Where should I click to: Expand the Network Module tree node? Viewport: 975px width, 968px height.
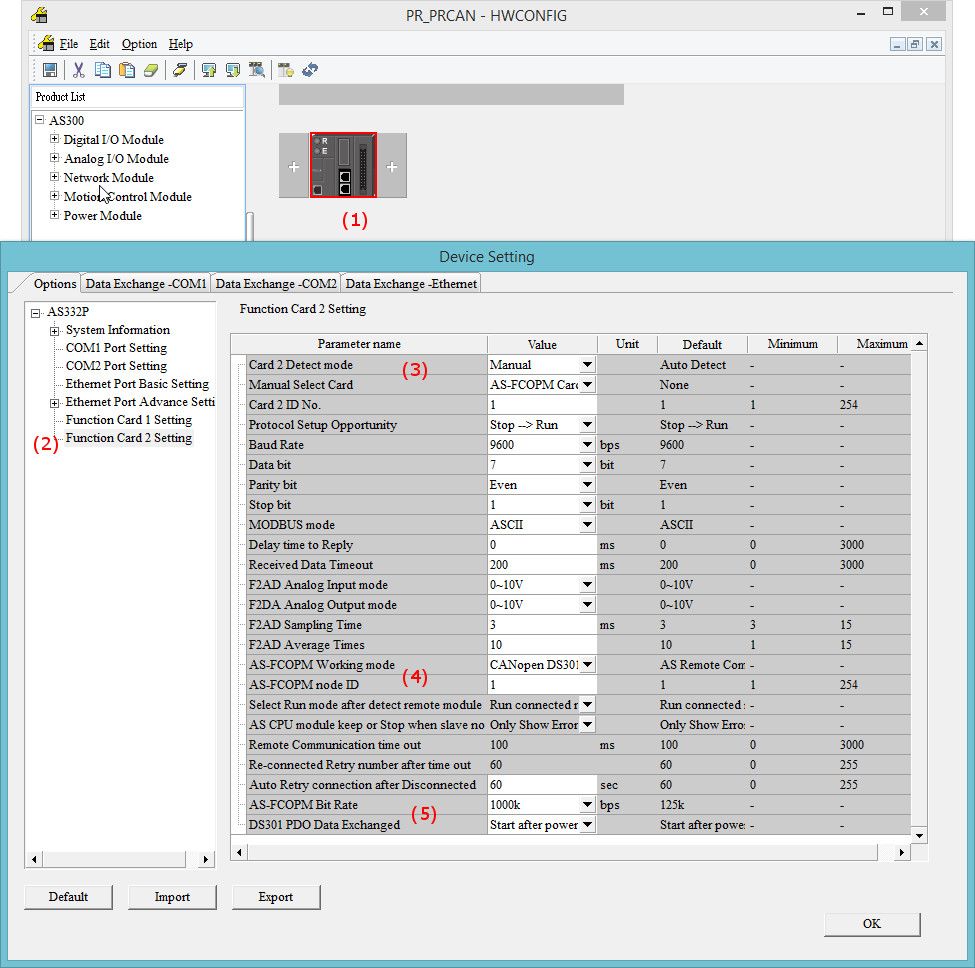(x=55, y=177)
